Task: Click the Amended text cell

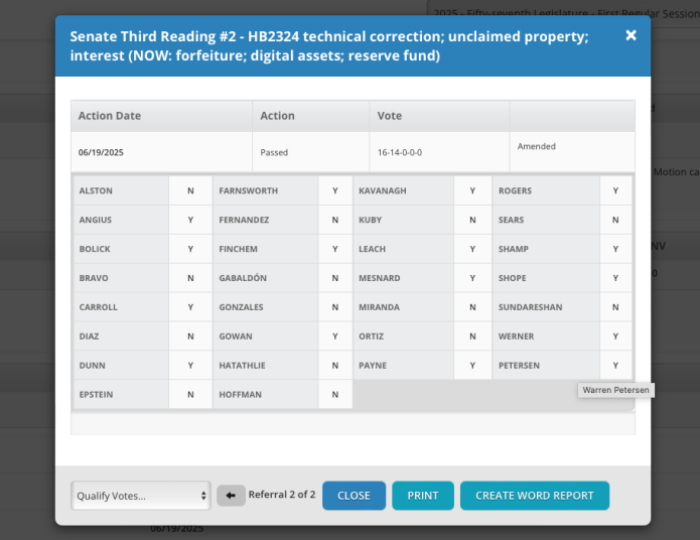Action: 537,147
